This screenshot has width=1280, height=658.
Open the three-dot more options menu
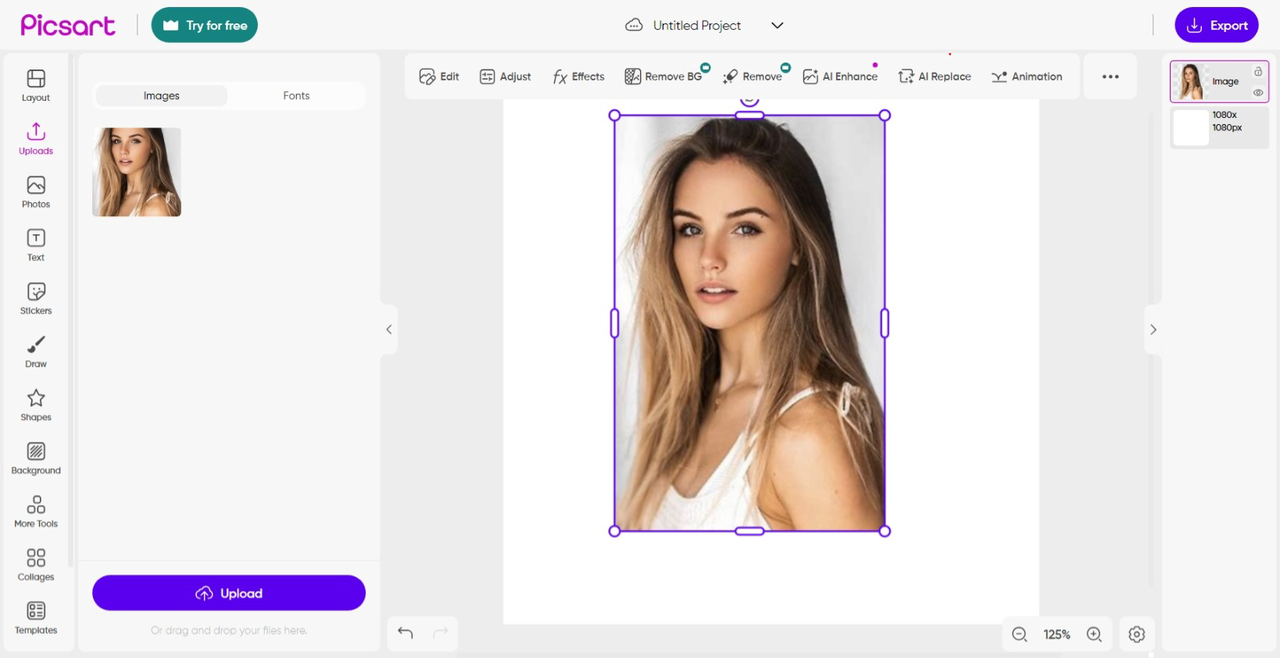(1110, 76)
